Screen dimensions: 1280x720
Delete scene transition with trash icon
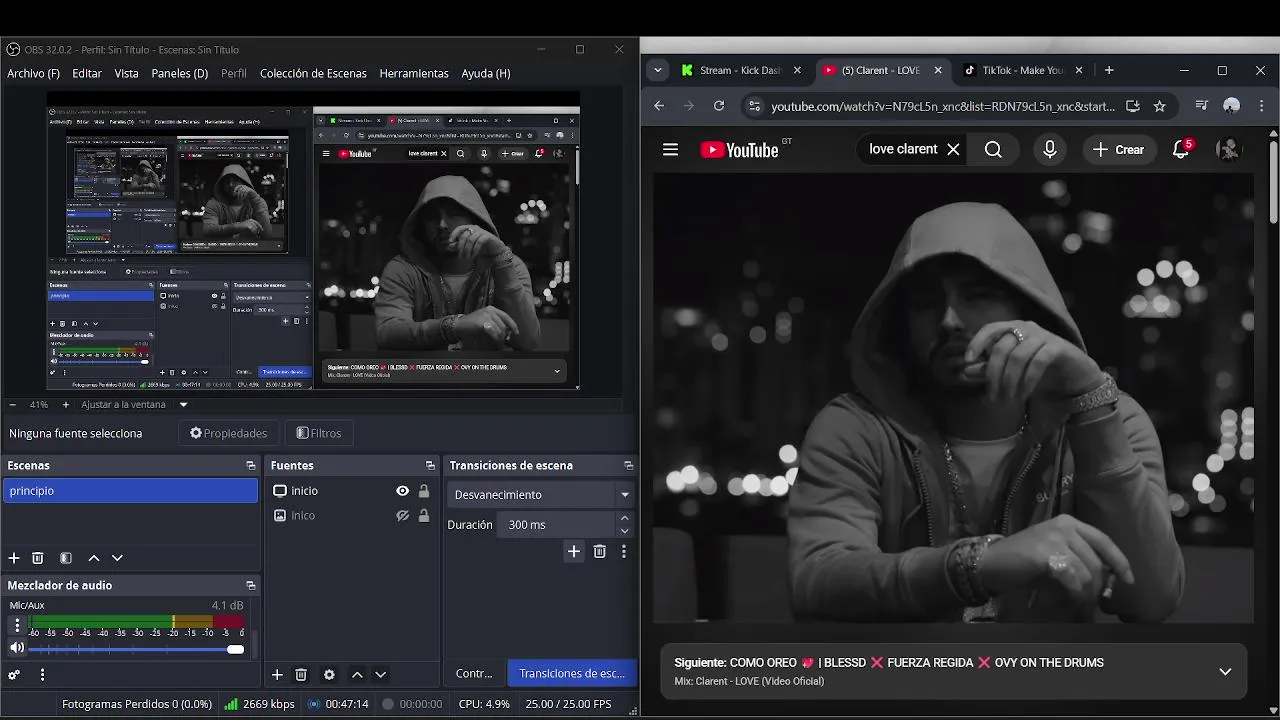click(x=600, y=551)
